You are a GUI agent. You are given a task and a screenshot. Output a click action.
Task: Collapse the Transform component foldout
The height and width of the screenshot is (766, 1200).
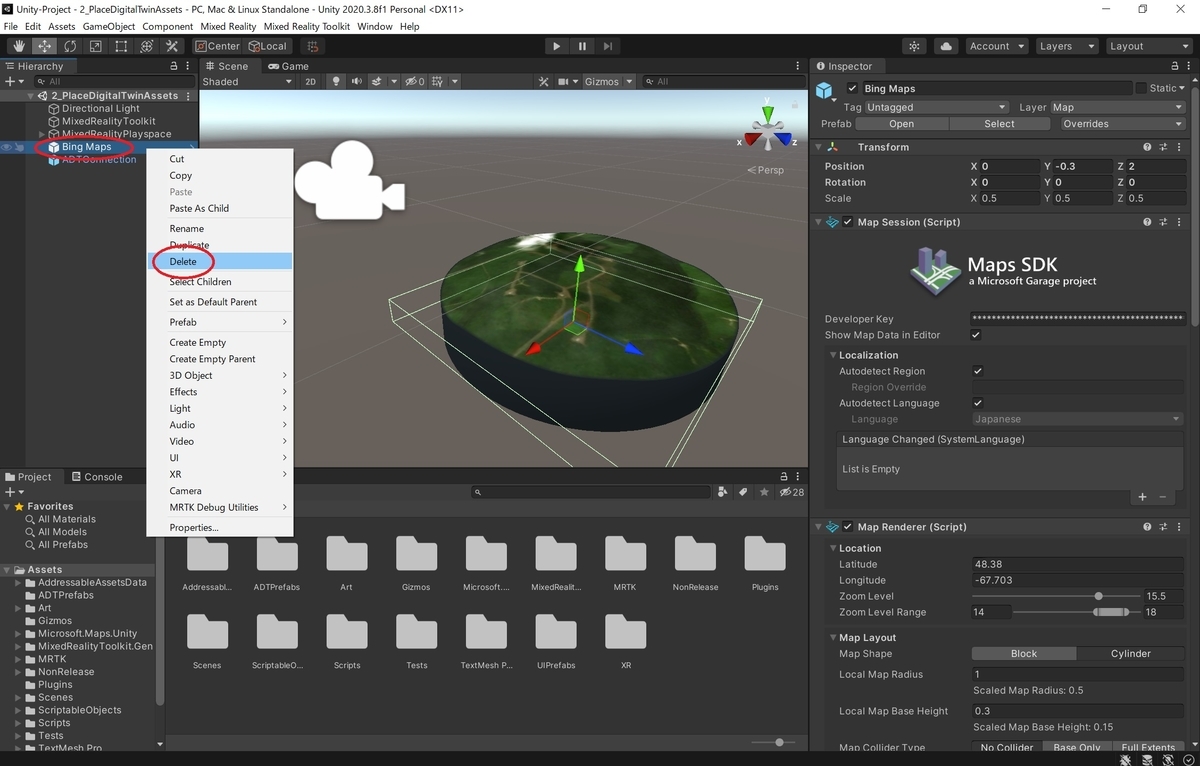819,147
